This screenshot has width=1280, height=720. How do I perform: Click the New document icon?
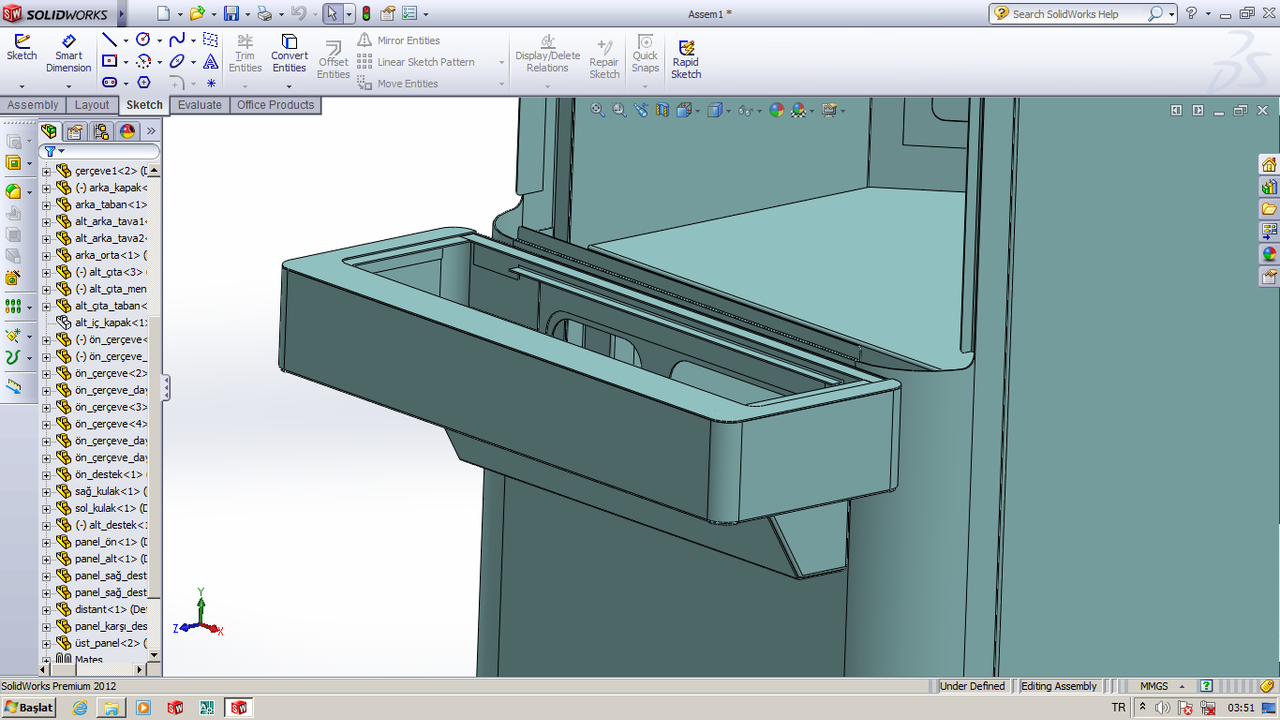point(164,14)
